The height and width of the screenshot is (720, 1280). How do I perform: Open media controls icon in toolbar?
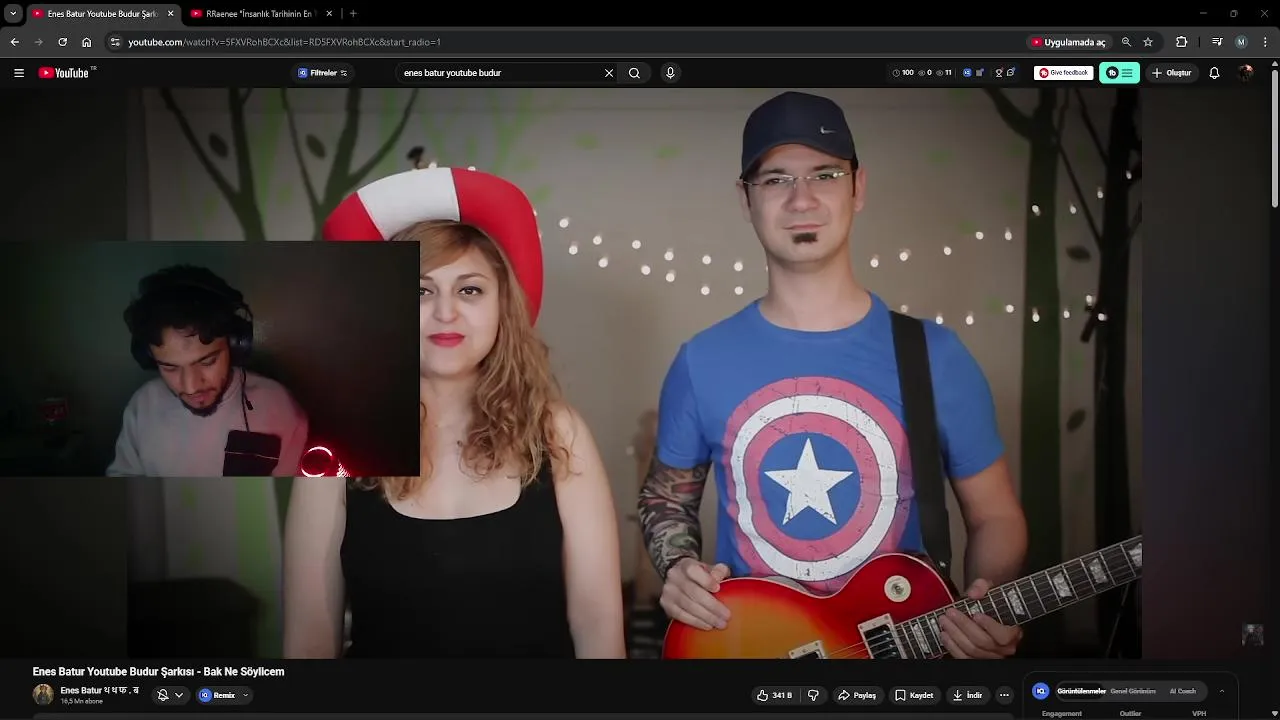click(x=1216, y=42)
